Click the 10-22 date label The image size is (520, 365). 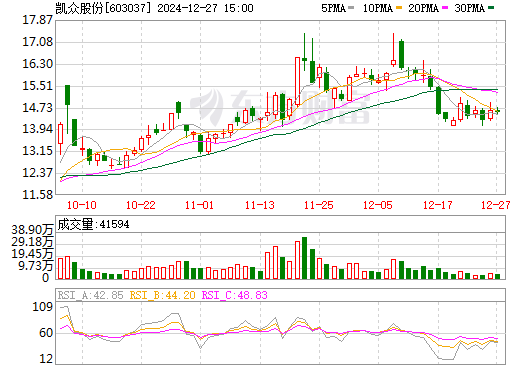(141, 205)
